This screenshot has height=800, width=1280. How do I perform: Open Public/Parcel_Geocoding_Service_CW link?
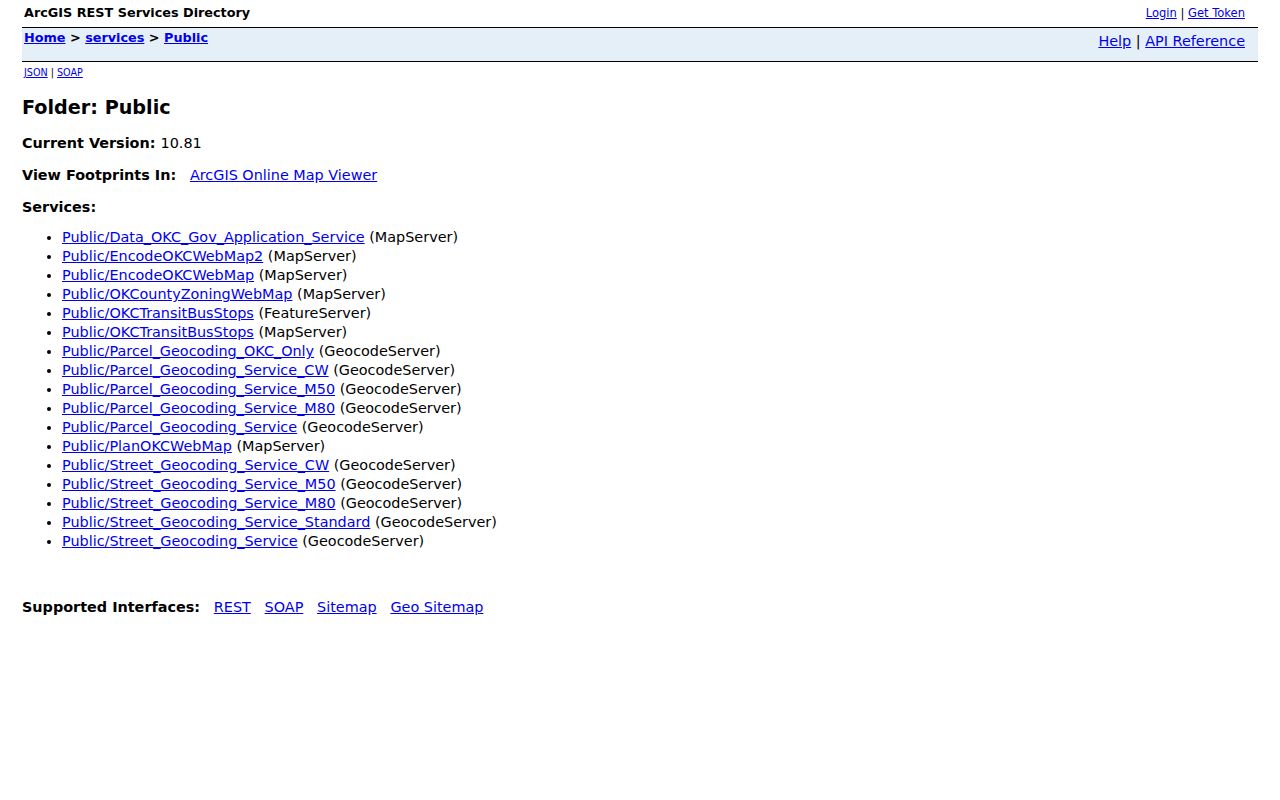(195, 370)
